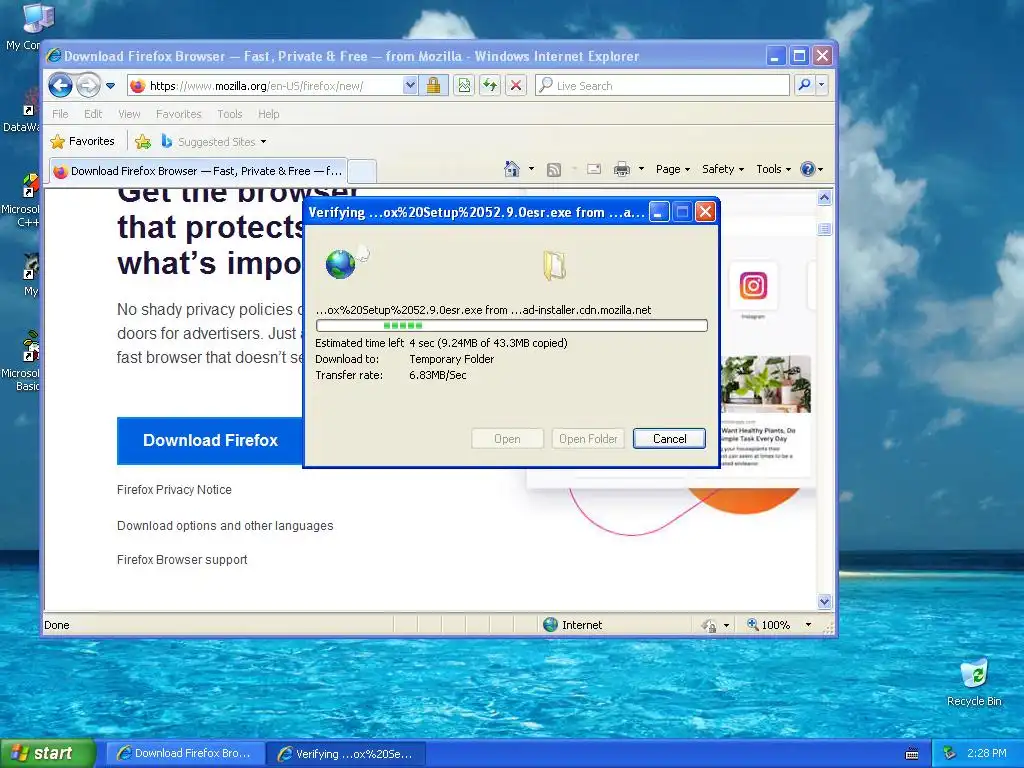
Task: Expand the zoom level dropdown arrow
Action: pos(808,625)
